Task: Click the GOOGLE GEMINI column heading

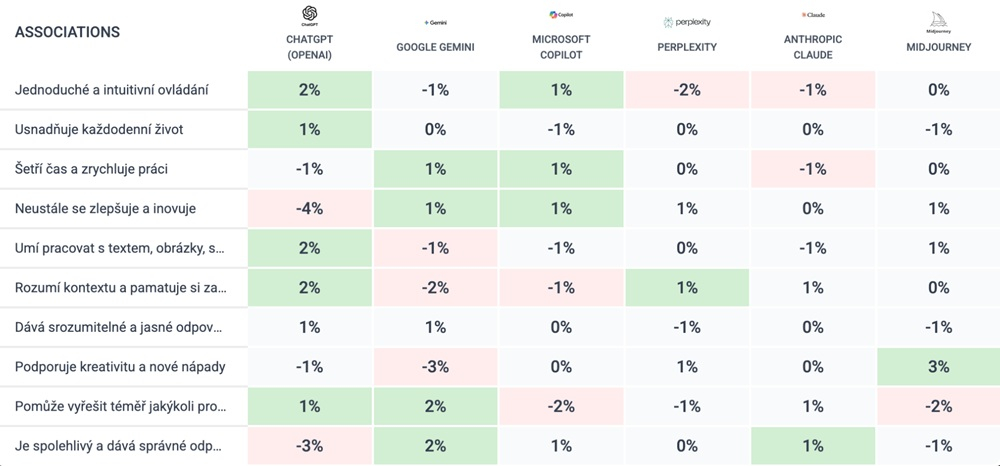Action: tap(435, 47)
